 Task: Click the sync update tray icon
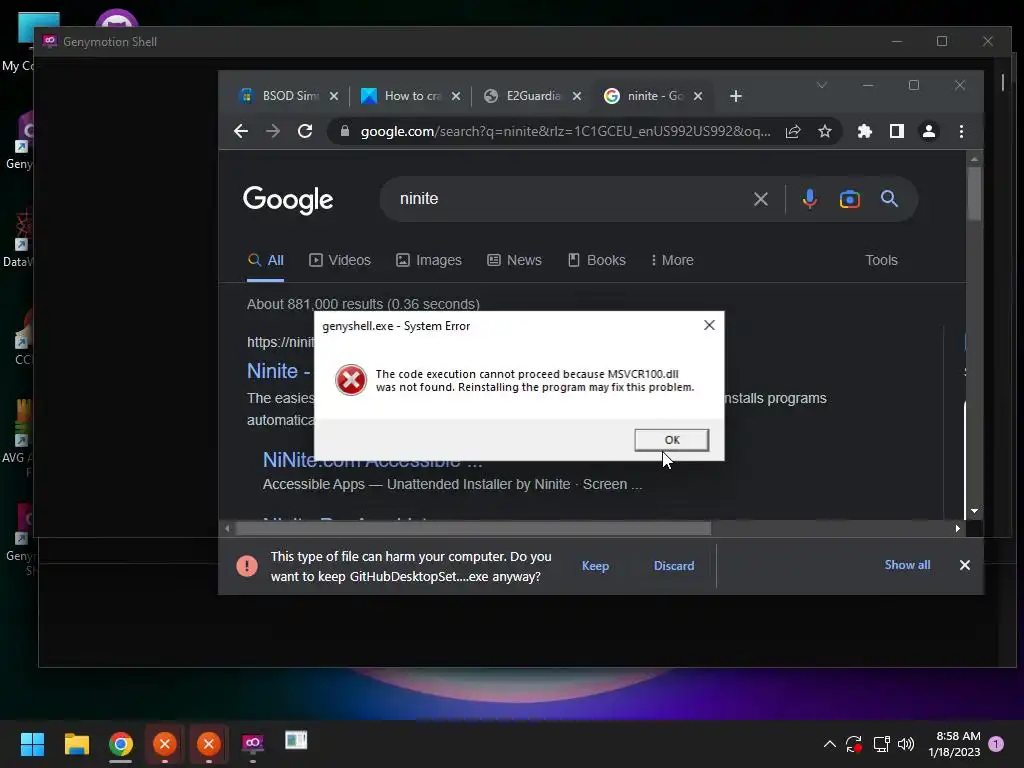click(x=854, y=744)
